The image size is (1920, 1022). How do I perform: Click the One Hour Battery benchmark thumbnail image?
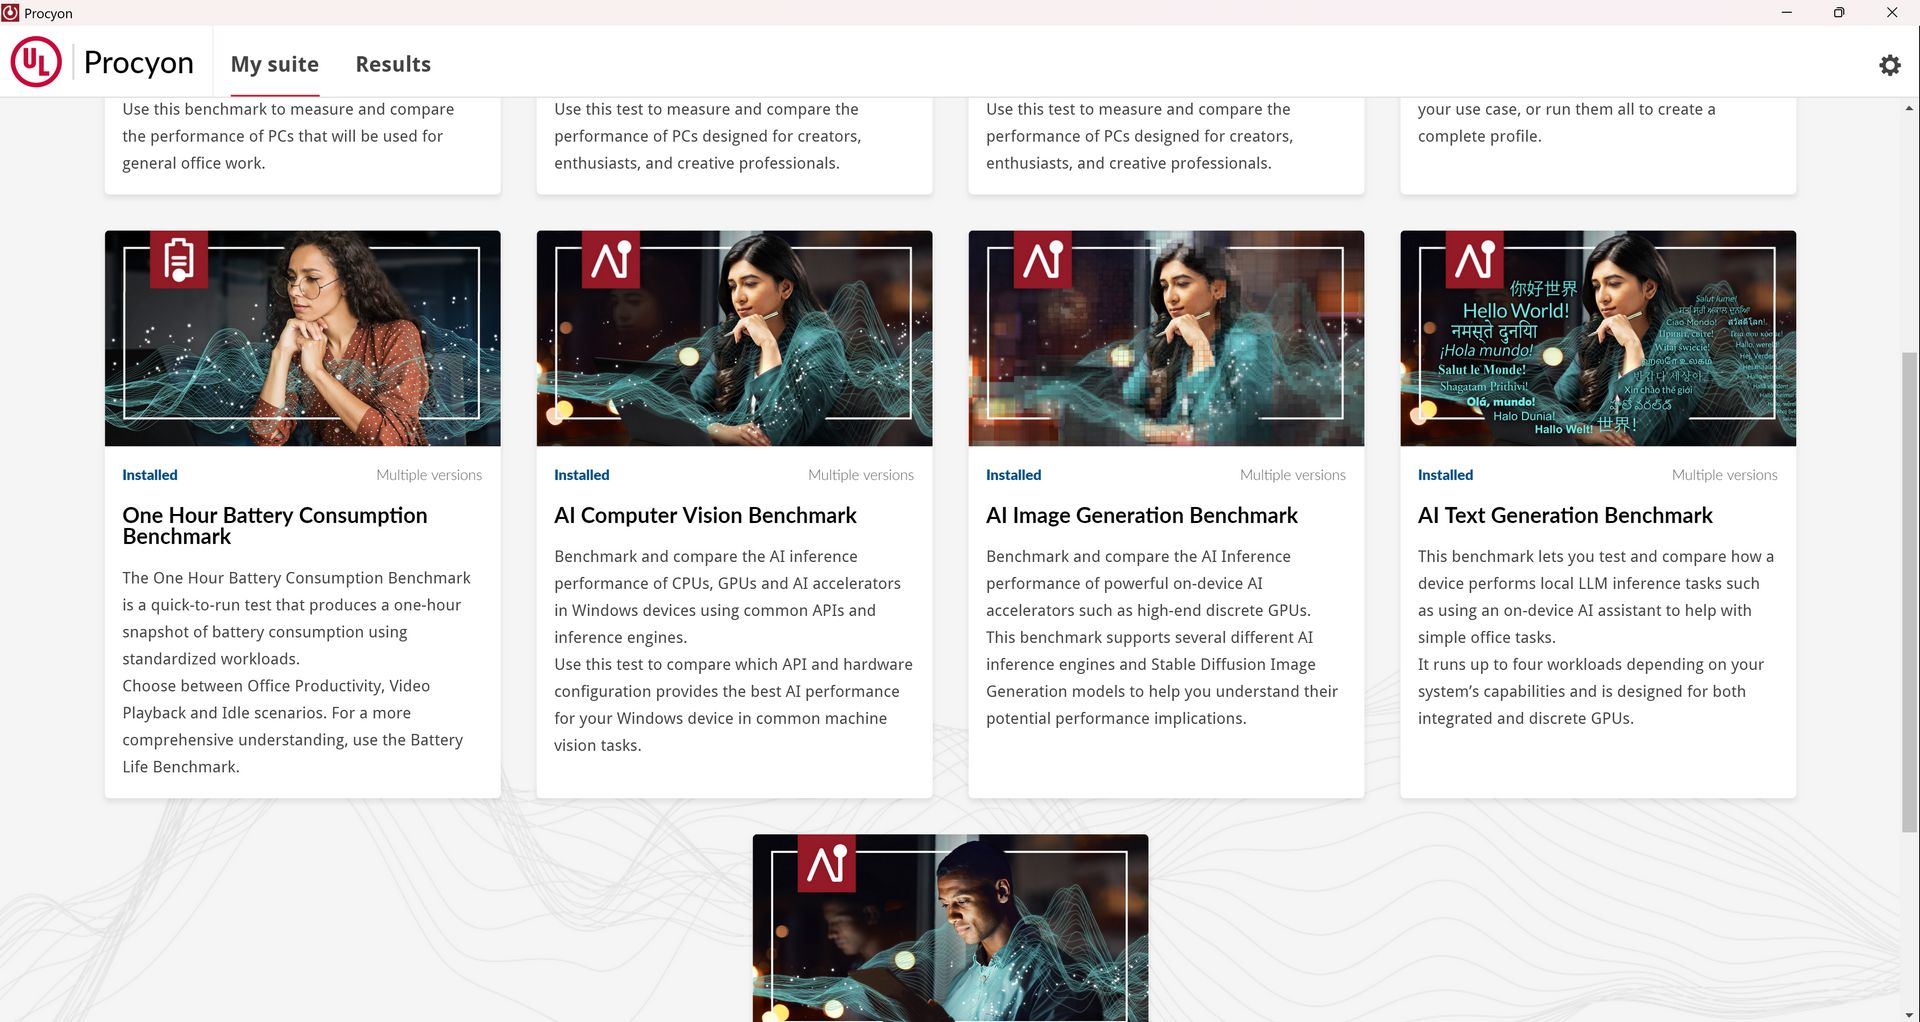click(303, 339)
